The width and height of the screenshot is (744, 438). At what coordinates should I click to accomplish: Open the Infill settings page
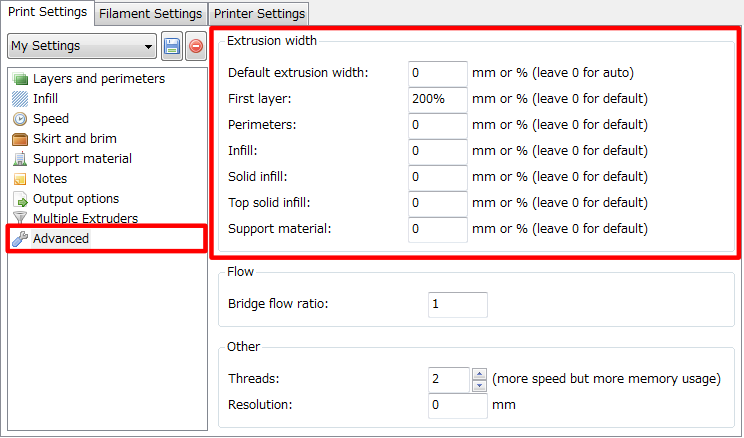[45, 99]
